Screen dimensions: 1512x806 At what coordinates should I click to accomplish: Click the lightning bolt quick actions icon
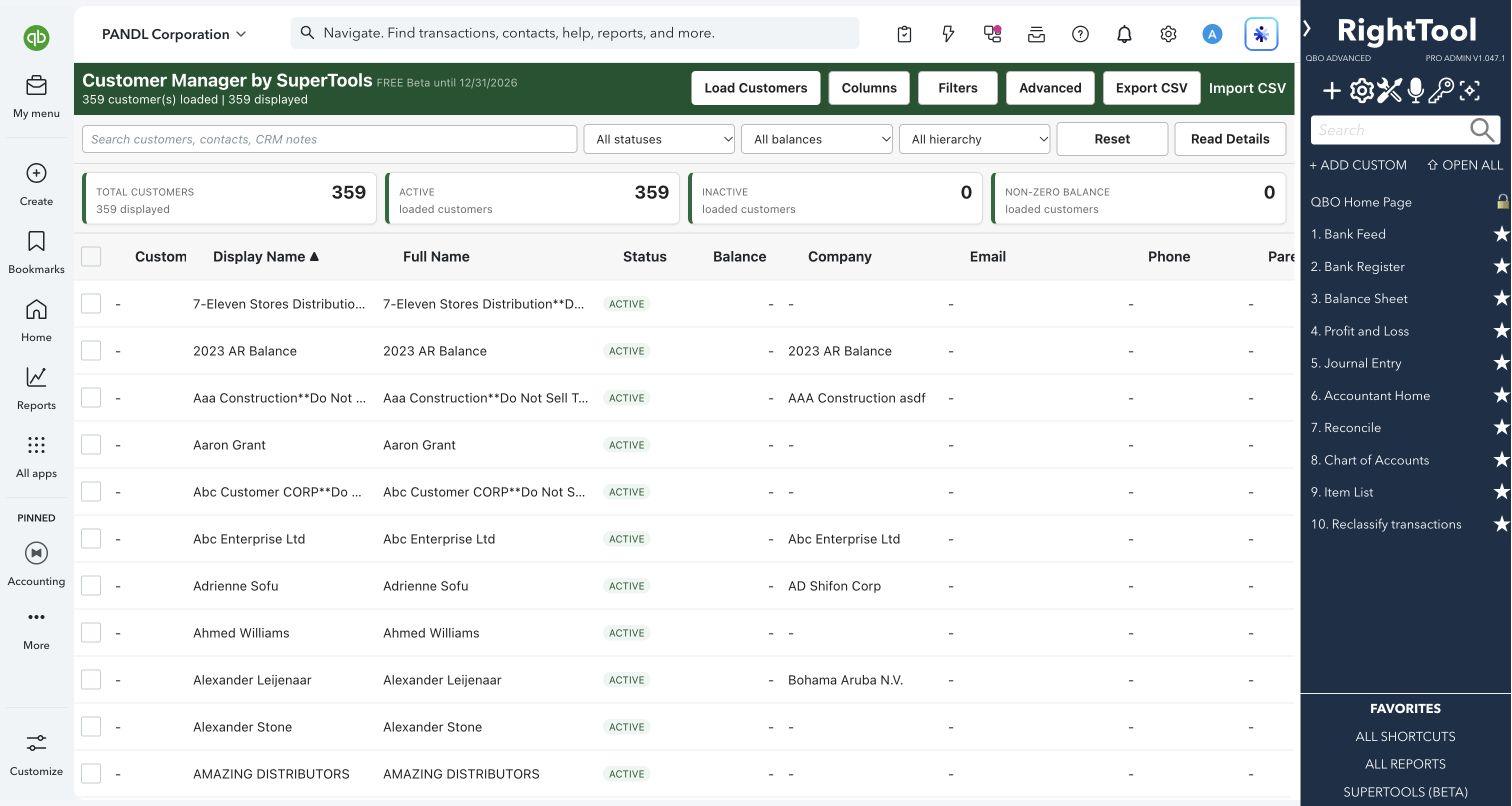(948, 34)
